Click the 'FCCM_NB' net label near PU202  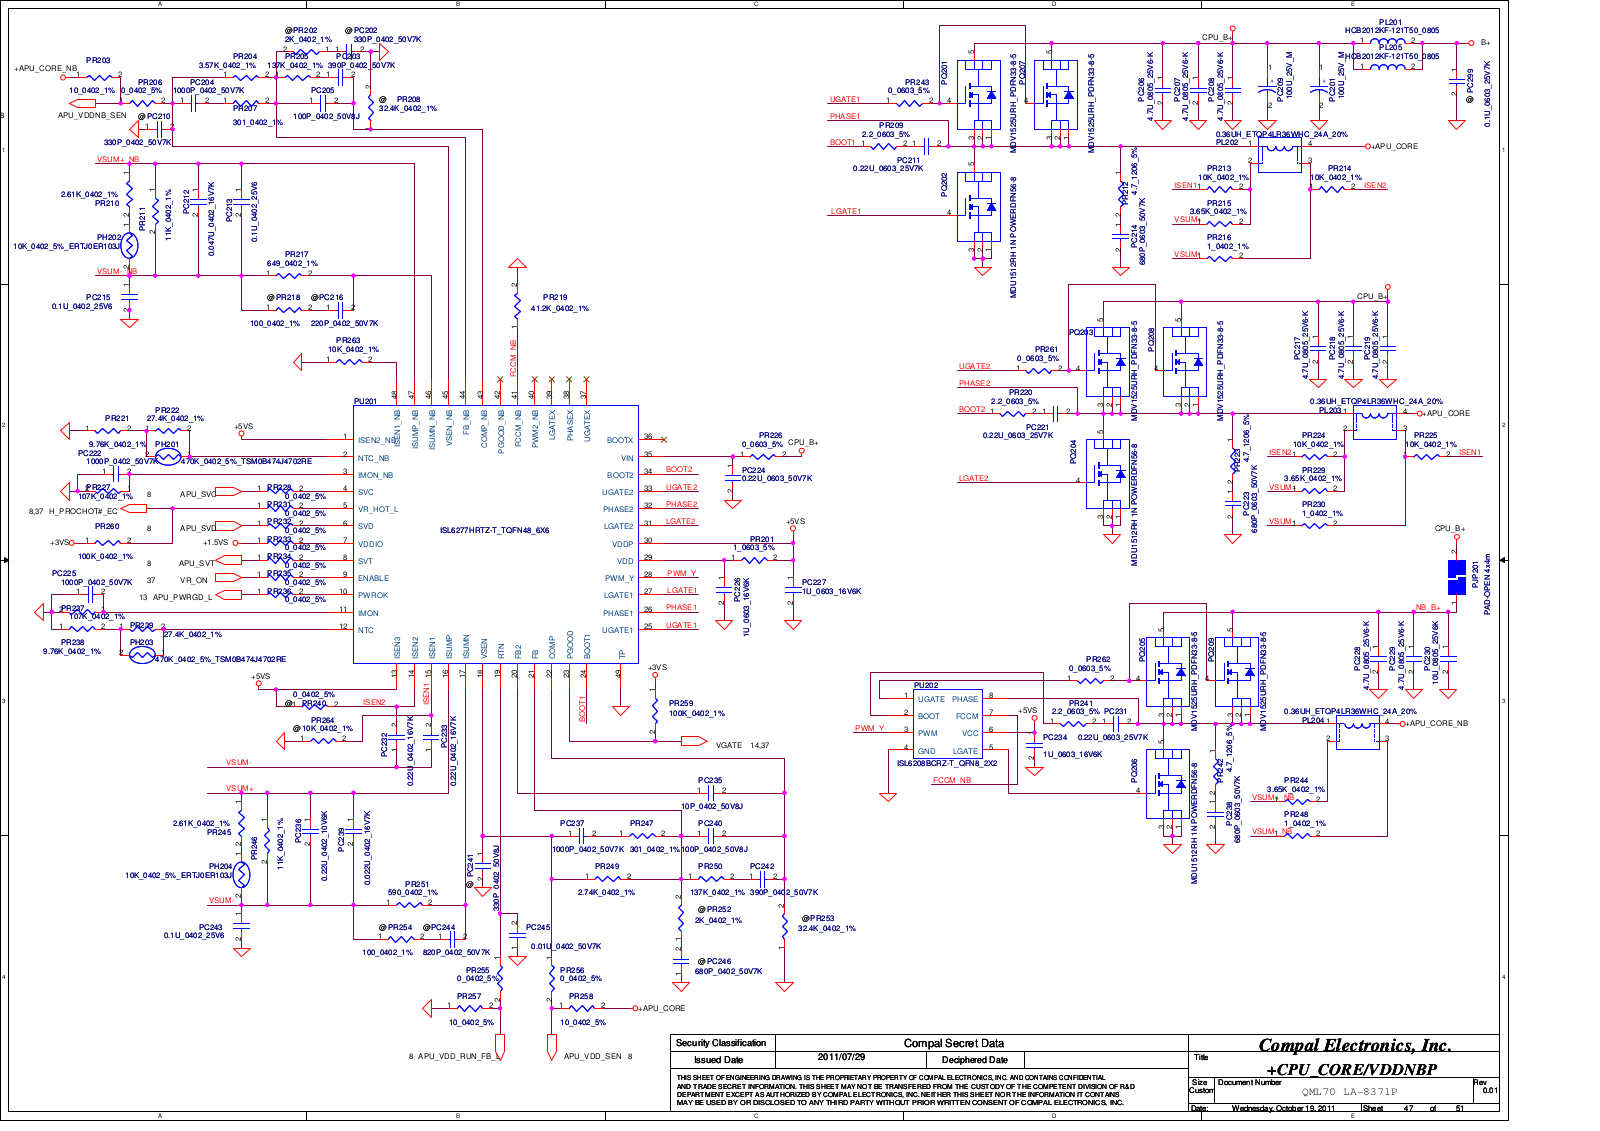tap(952, 780)
